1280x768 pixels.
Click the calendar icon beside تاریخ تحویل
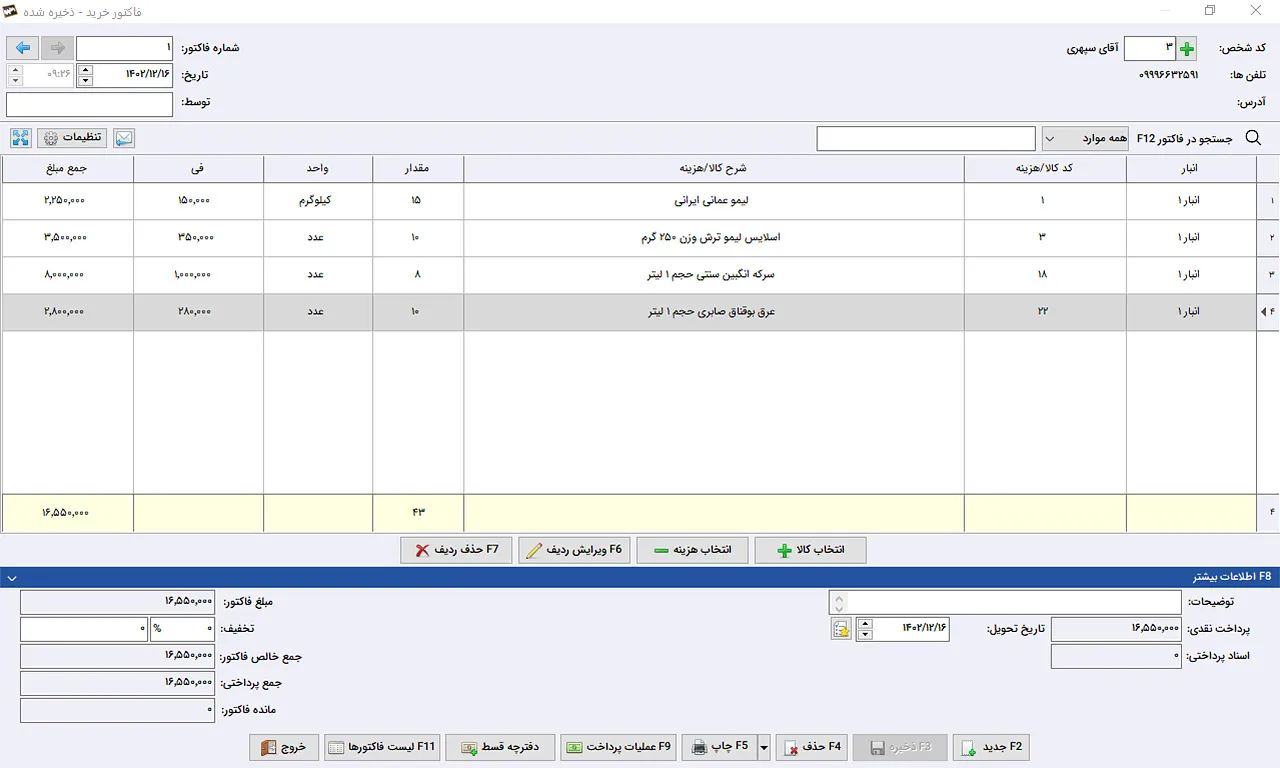coord(841,629)
